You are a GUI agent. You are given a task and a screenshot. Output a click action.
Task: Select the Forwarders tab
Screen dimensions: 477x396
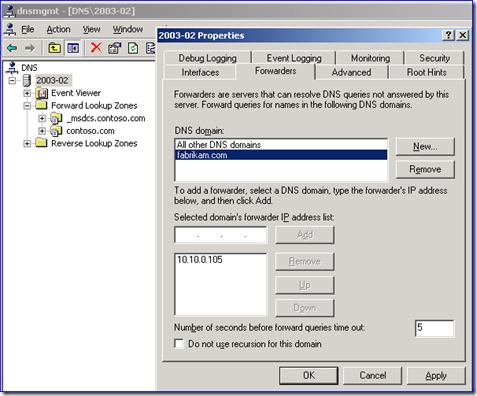point(275,71)
